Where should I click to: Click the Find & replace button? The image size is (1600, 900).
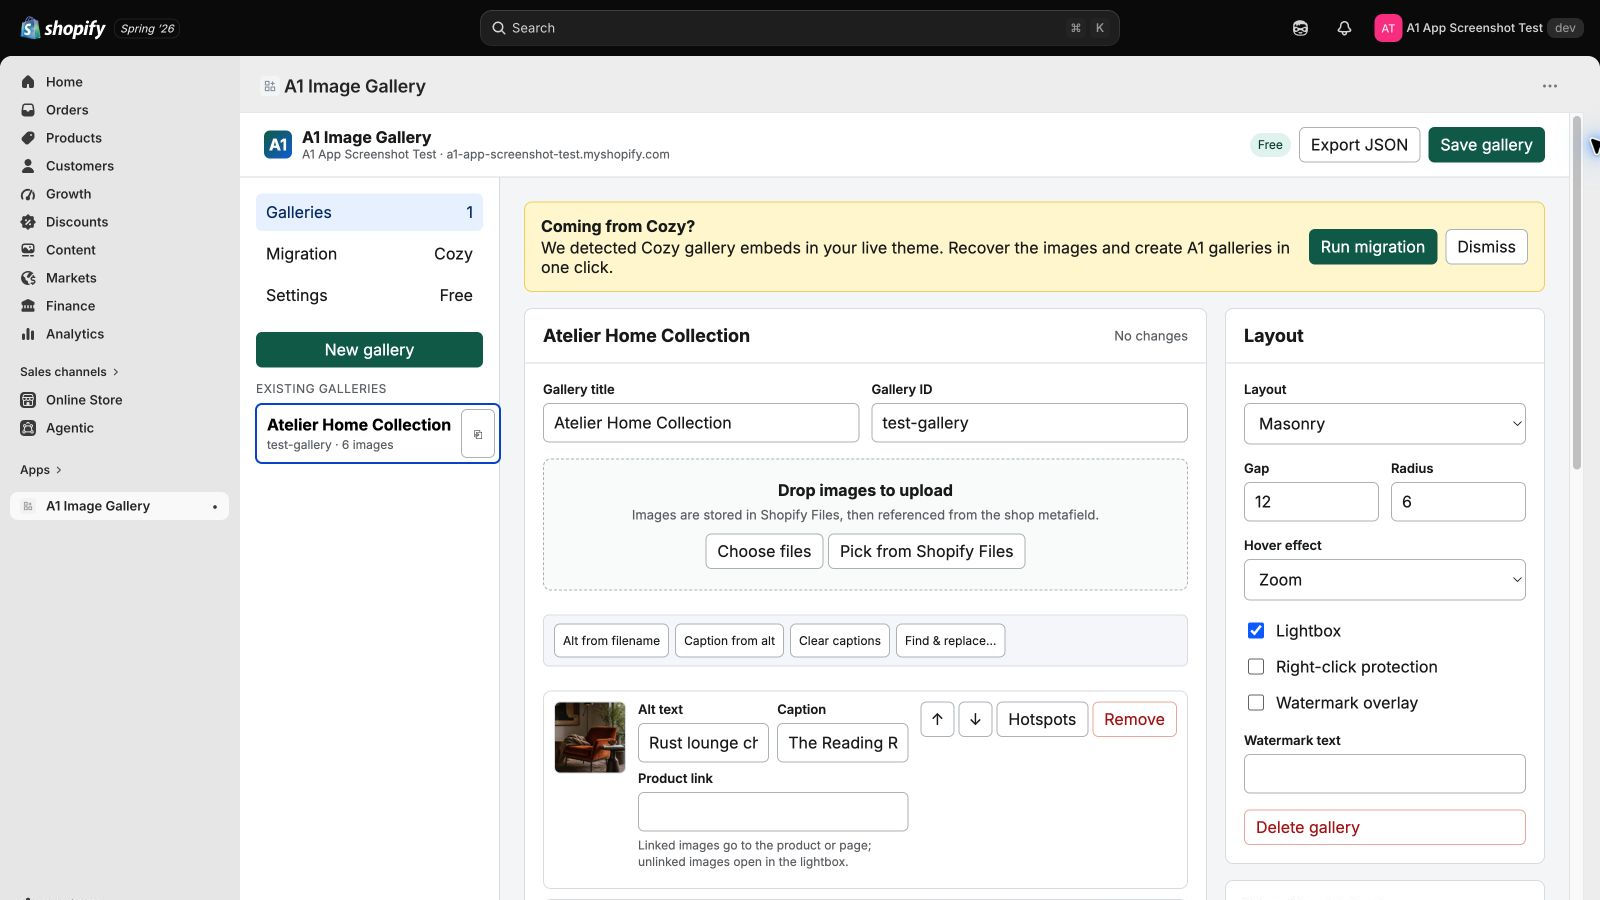click(950, 641)
